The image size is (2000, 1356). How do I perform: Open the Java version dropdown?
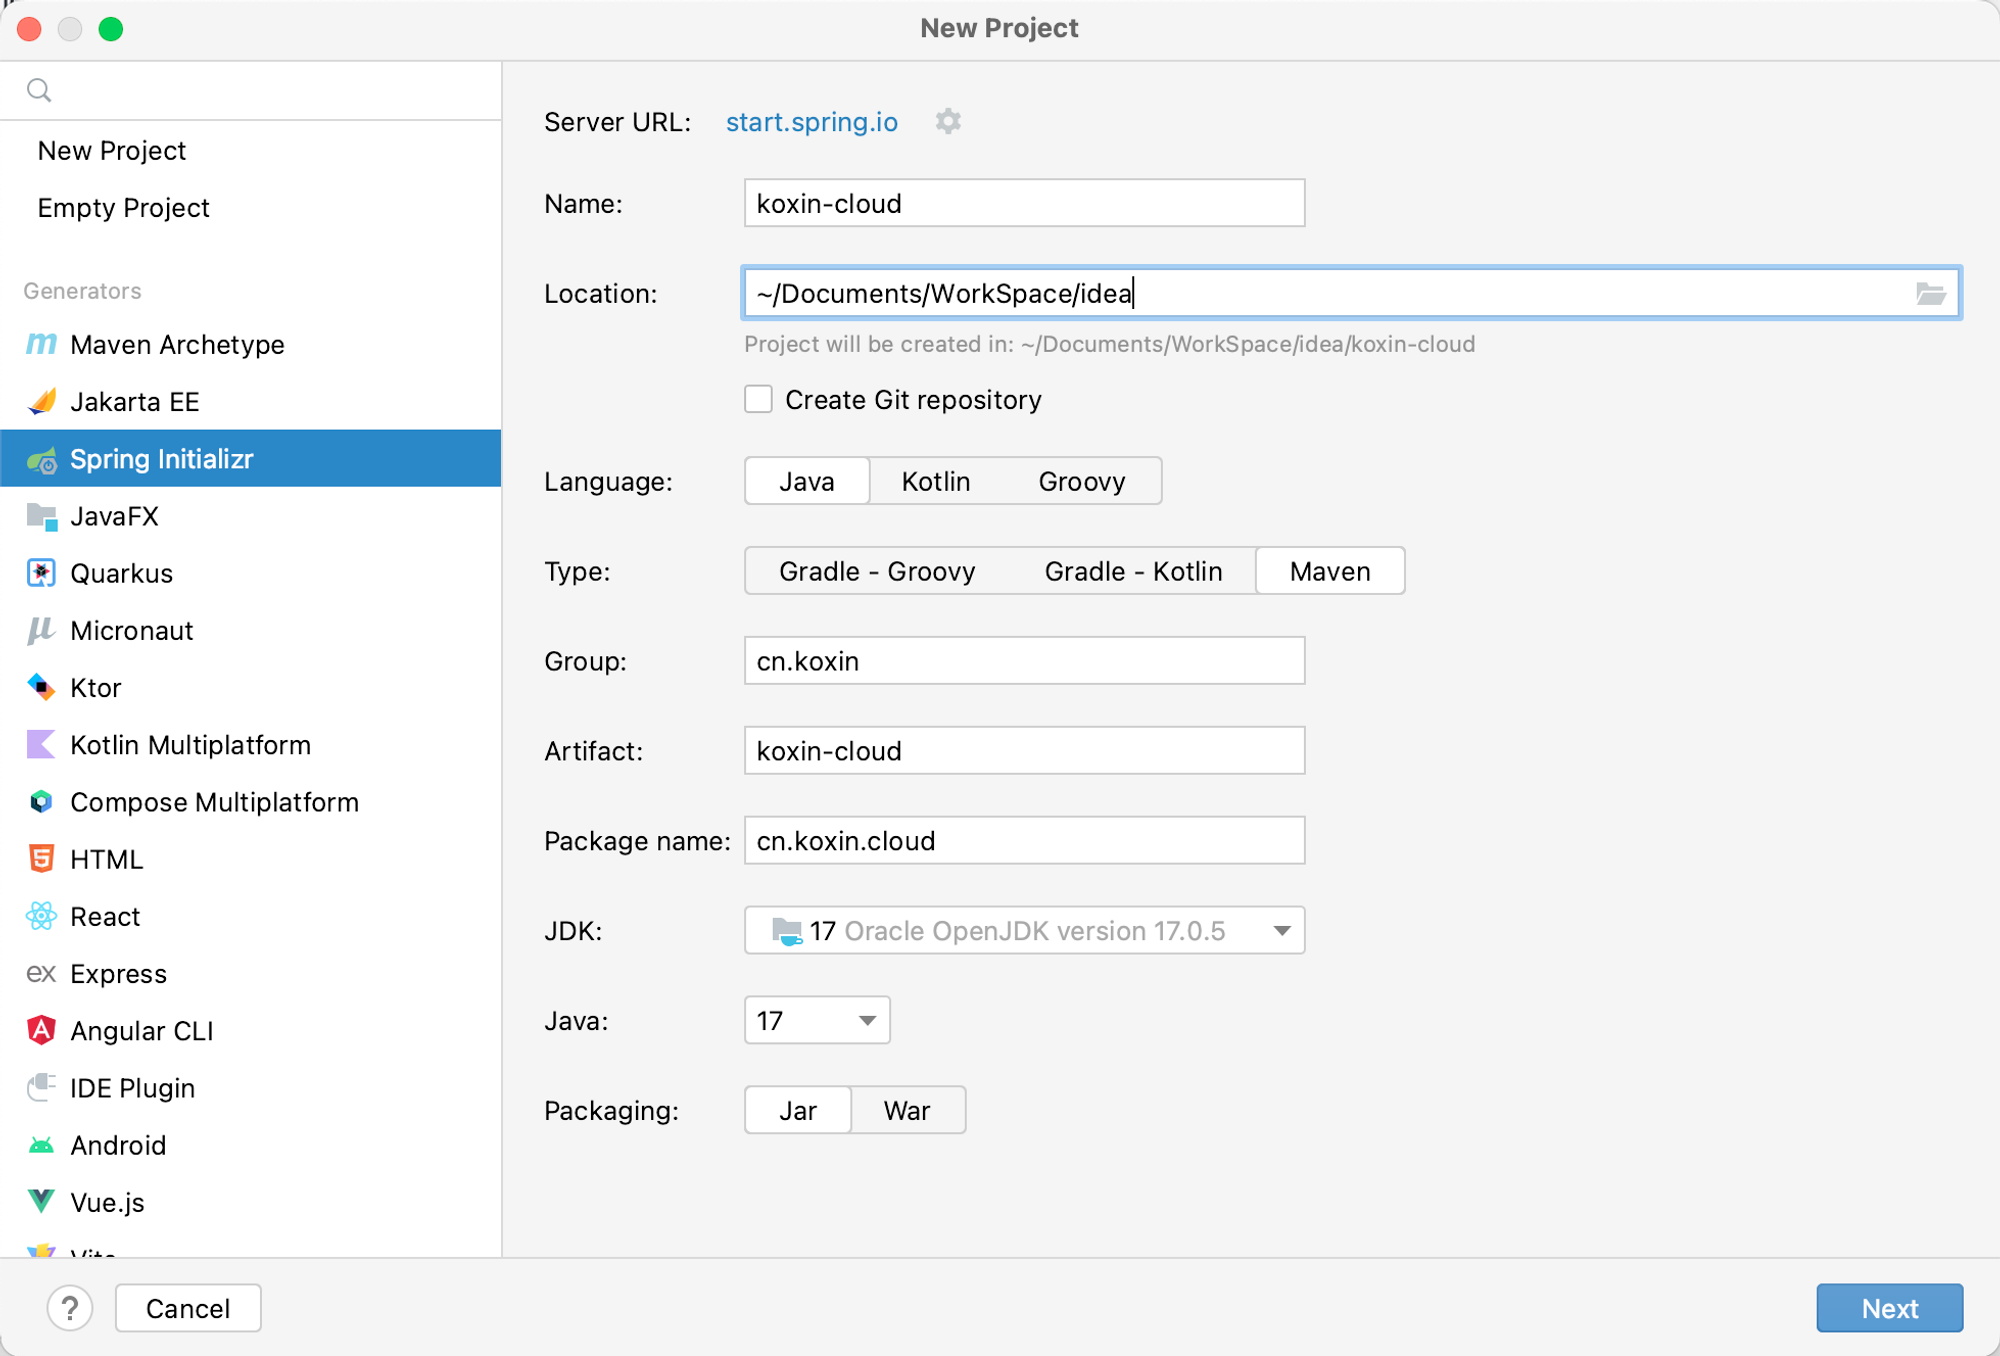point(817,1021)
